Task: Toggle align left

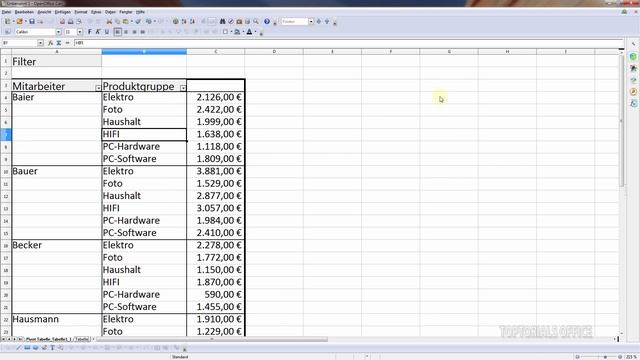Action: tap(118, 32)
